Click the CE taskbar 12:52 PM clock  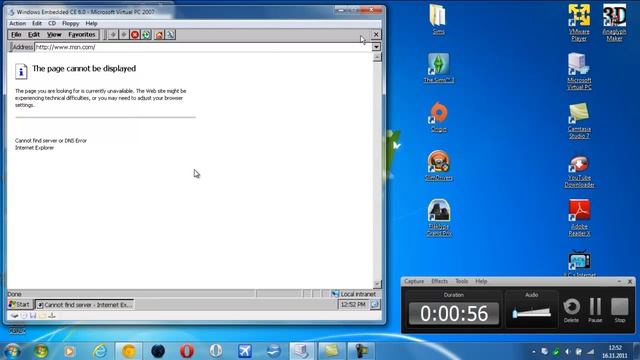coord(353,304)
